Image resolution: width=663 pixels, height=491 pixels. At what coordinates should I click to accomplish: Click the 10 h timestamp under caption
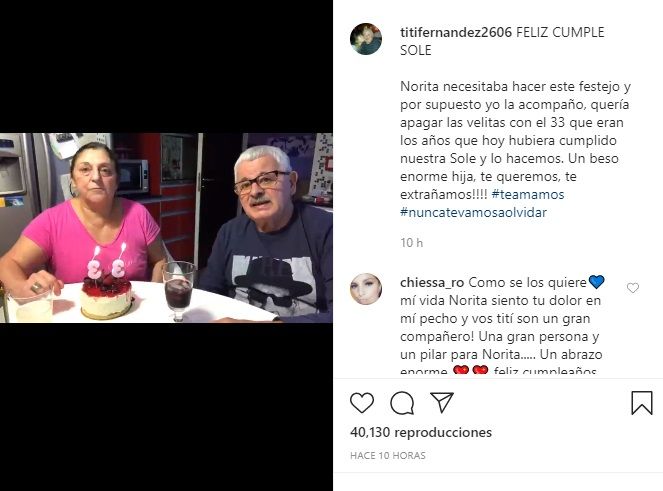pyautogui.click(x=411, y=243)
